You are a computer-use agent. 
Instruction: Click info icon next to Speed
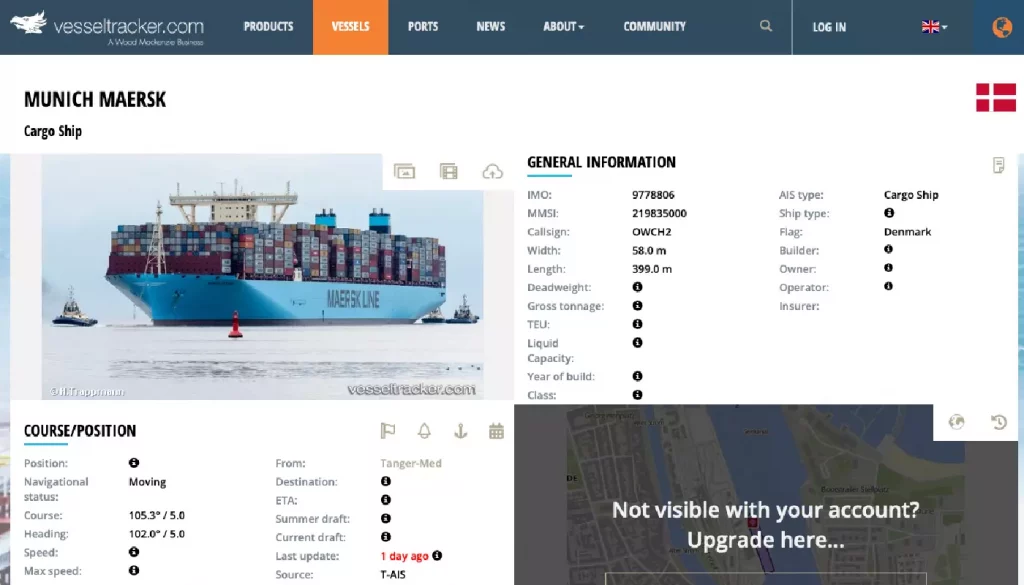pos(134,552)
